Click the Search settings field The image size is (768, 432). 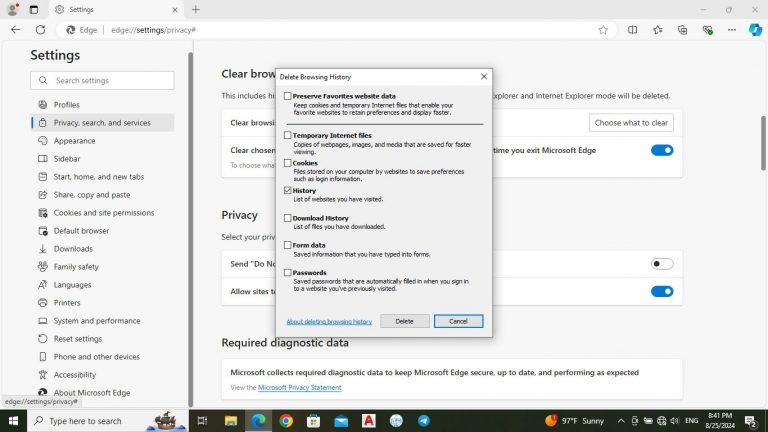click(x=102, y=80)
